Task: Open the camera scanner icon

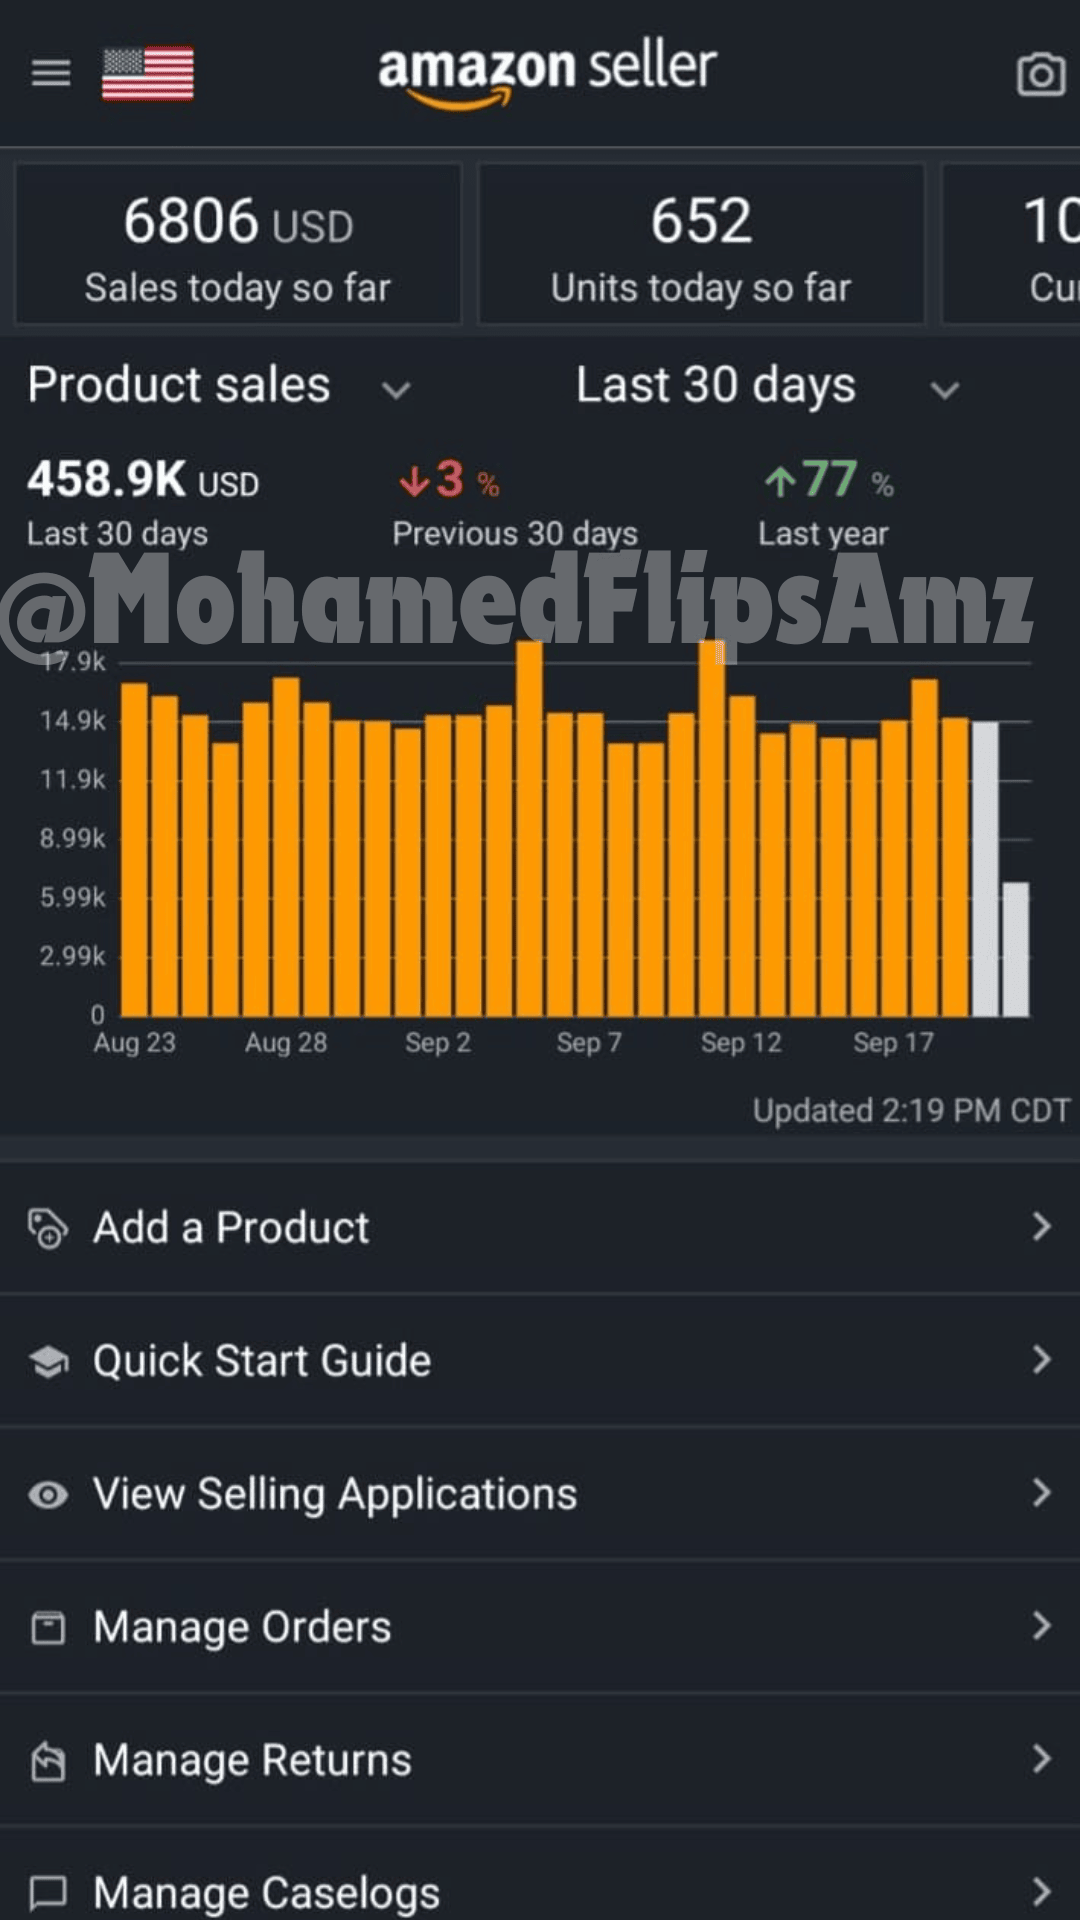Action: coord(1040,74)
